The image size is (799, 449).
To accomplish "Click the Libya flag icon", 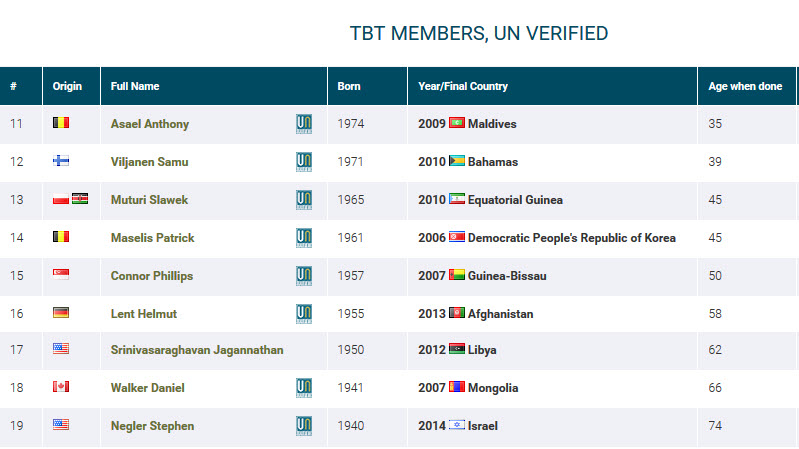I will [x=458, y=350].
